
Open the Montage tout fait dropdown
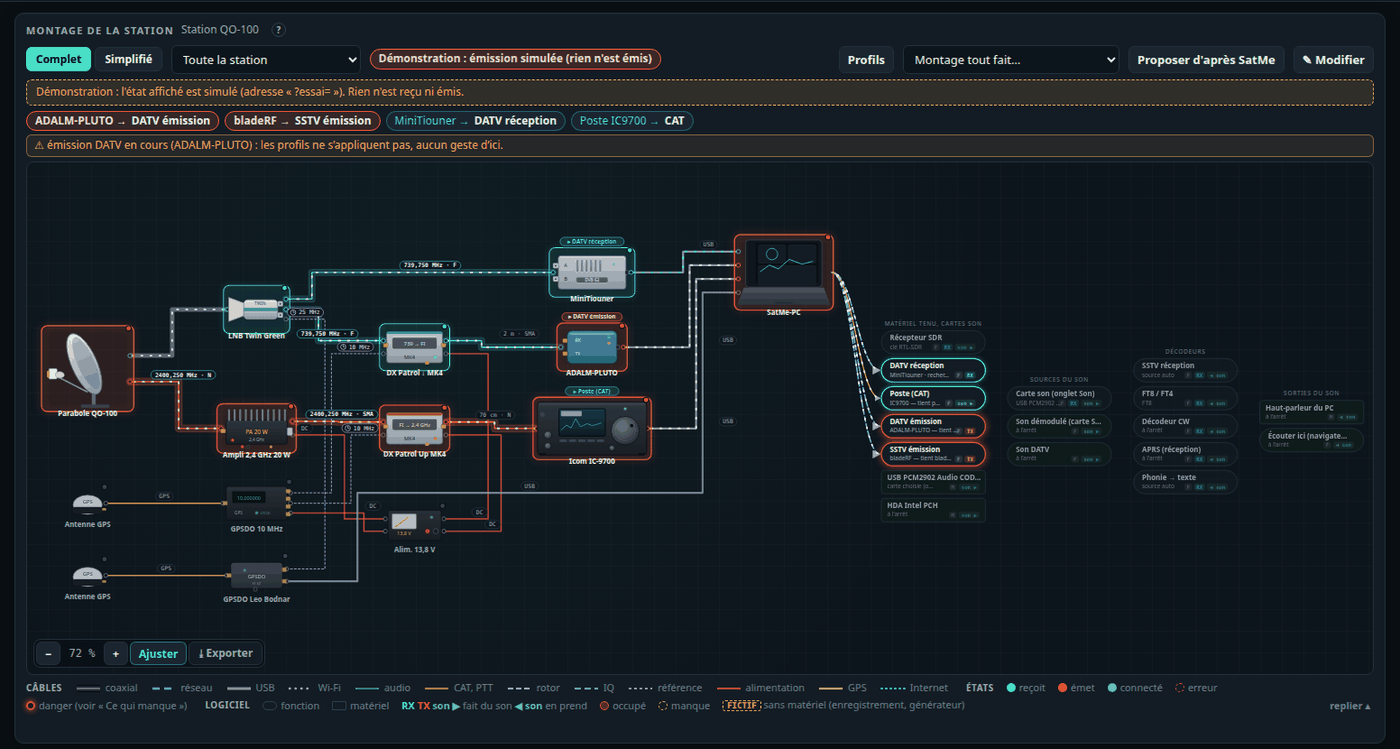pos(1011,60)
